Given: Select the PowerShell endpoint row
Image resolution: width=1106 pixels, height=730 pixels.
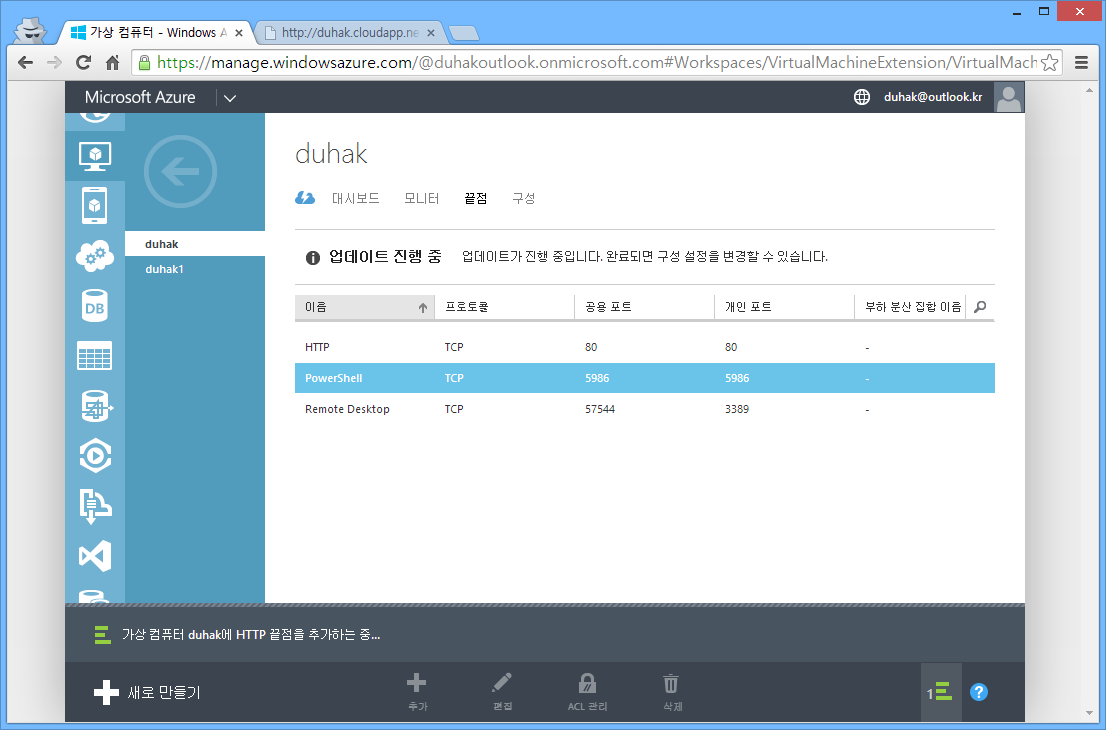Looking at the screenshot, I should coord(645,378).
